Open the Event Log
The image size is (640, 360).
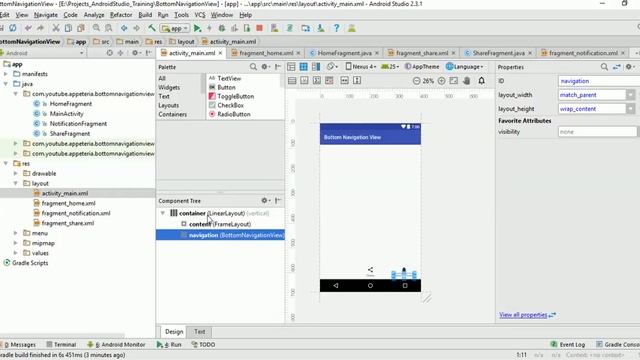point(567,344)
